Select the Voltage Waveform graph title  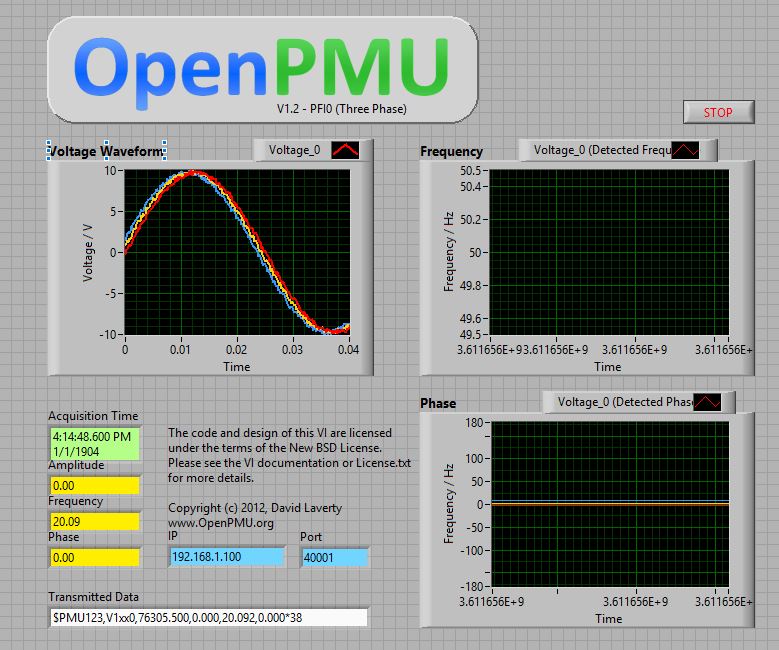tap(106, 151)
